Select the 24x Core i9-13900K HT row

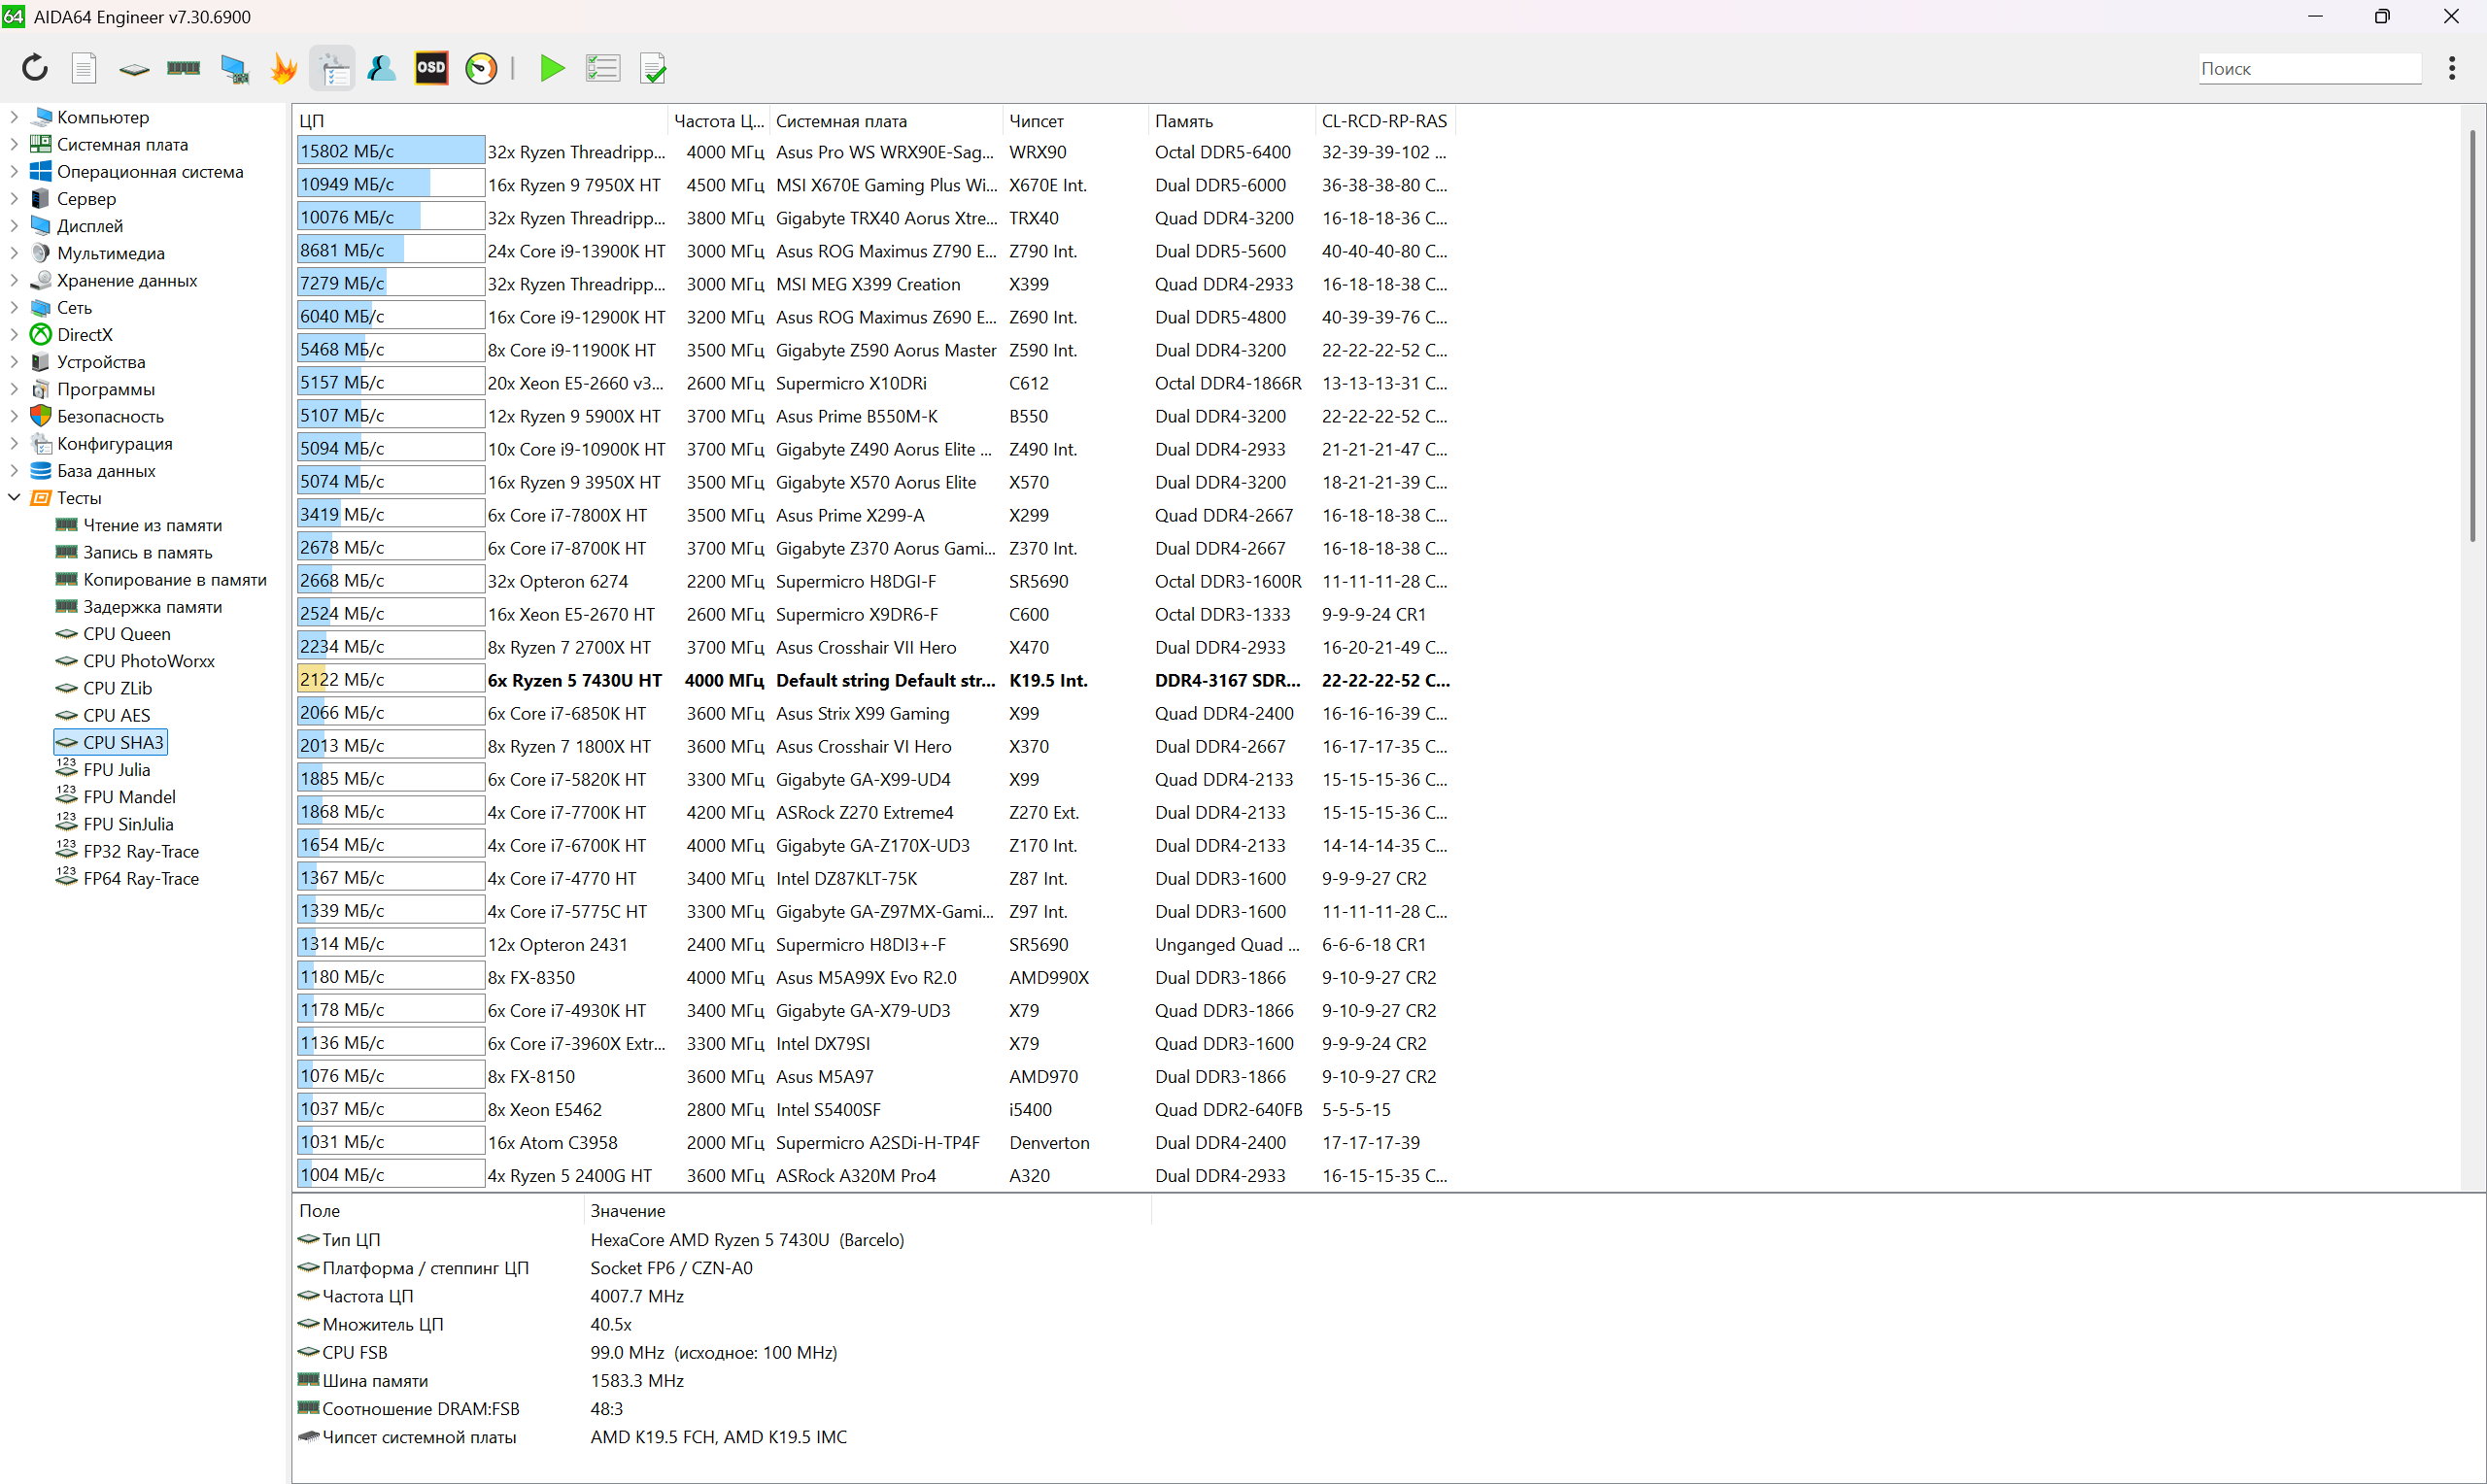click(875, 250)
